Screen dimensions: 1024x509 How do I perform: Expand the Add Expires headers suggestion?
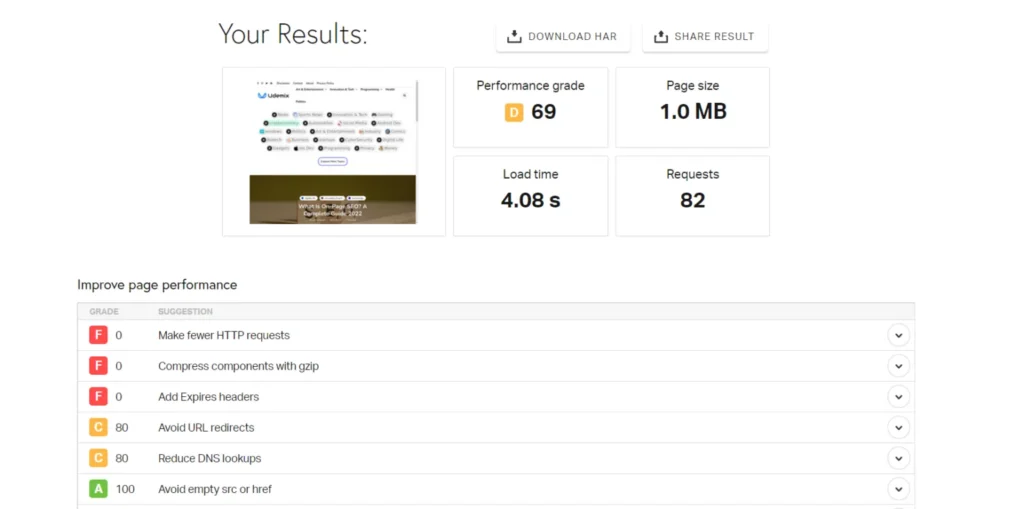pyautogui.click(x=898, y=397)
